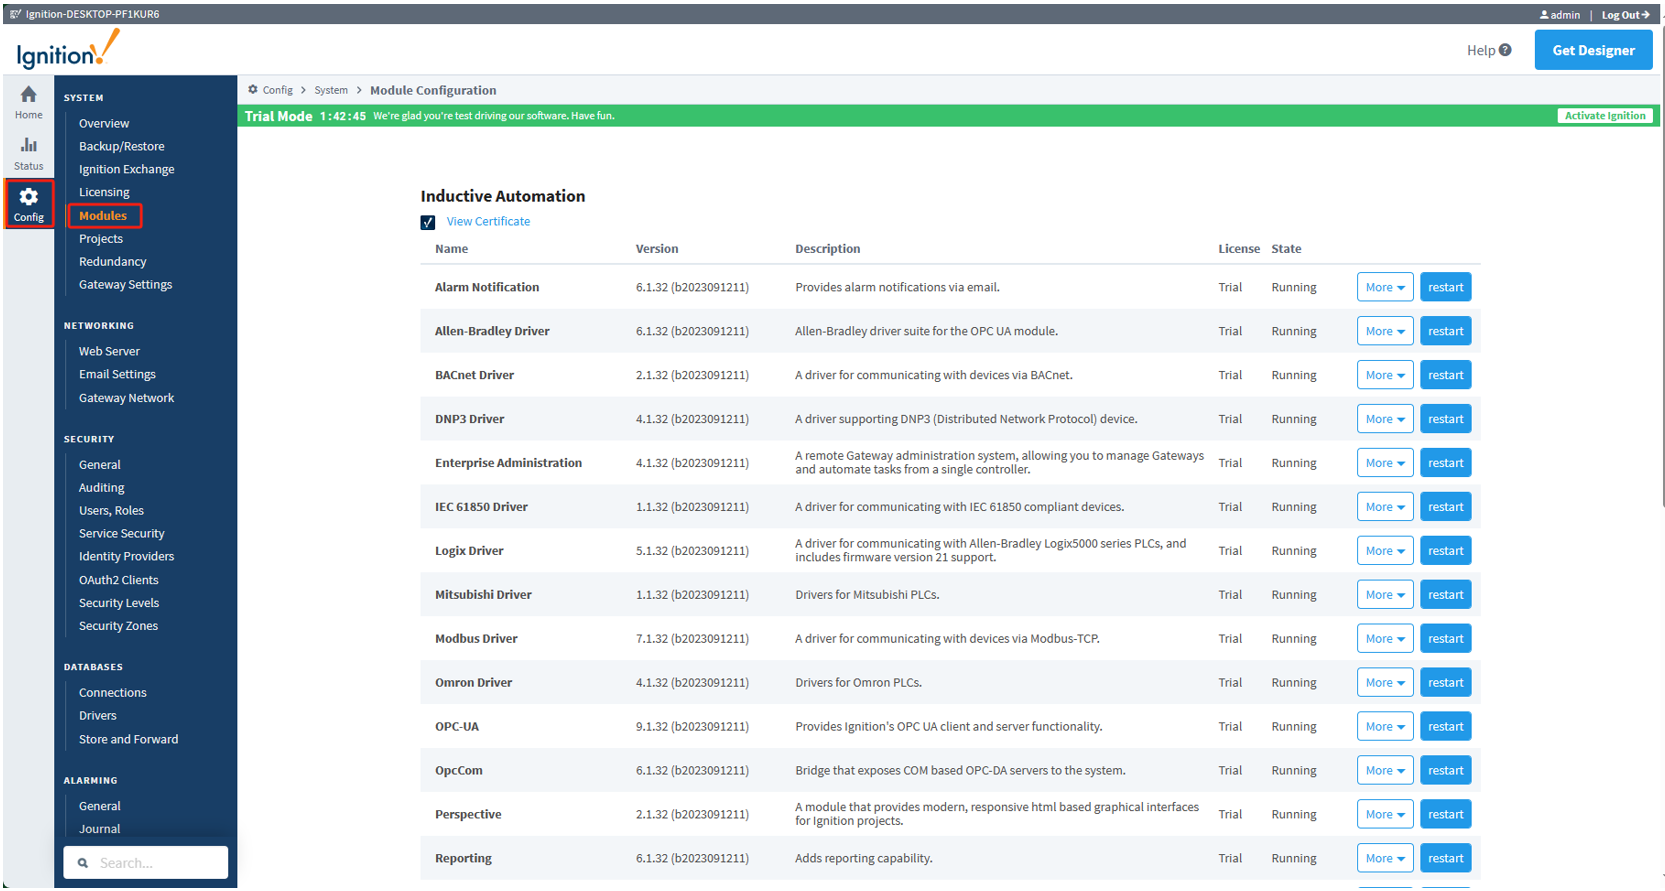Open Redundancy menu item
This screenshot has width=1665, height=891.
point(113,262)
